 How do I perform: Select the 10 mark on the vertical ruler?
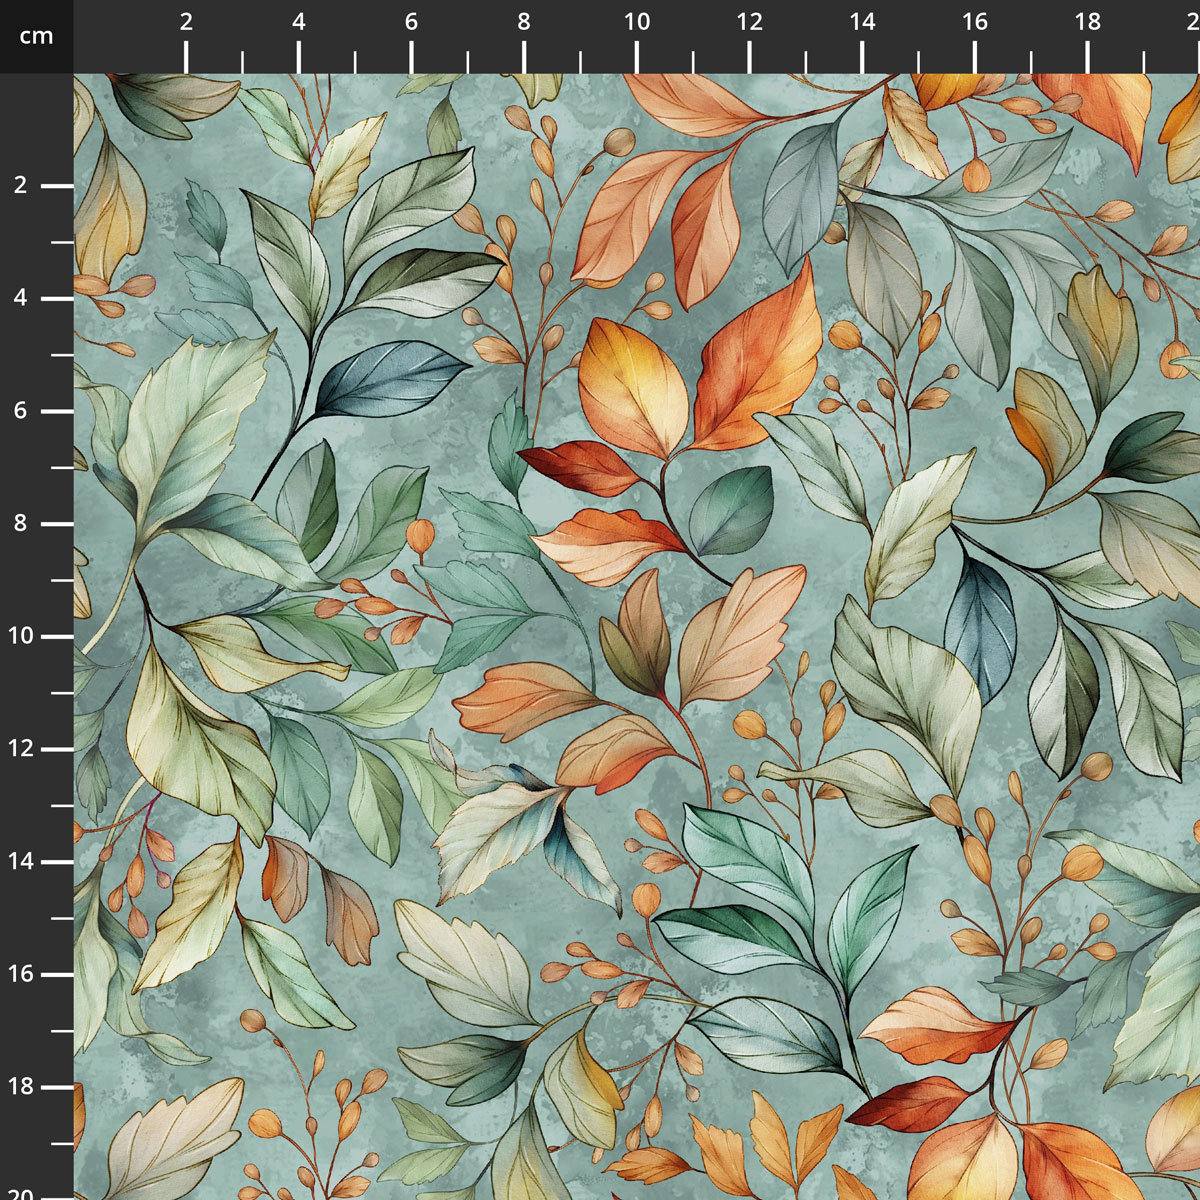[22, 636]
